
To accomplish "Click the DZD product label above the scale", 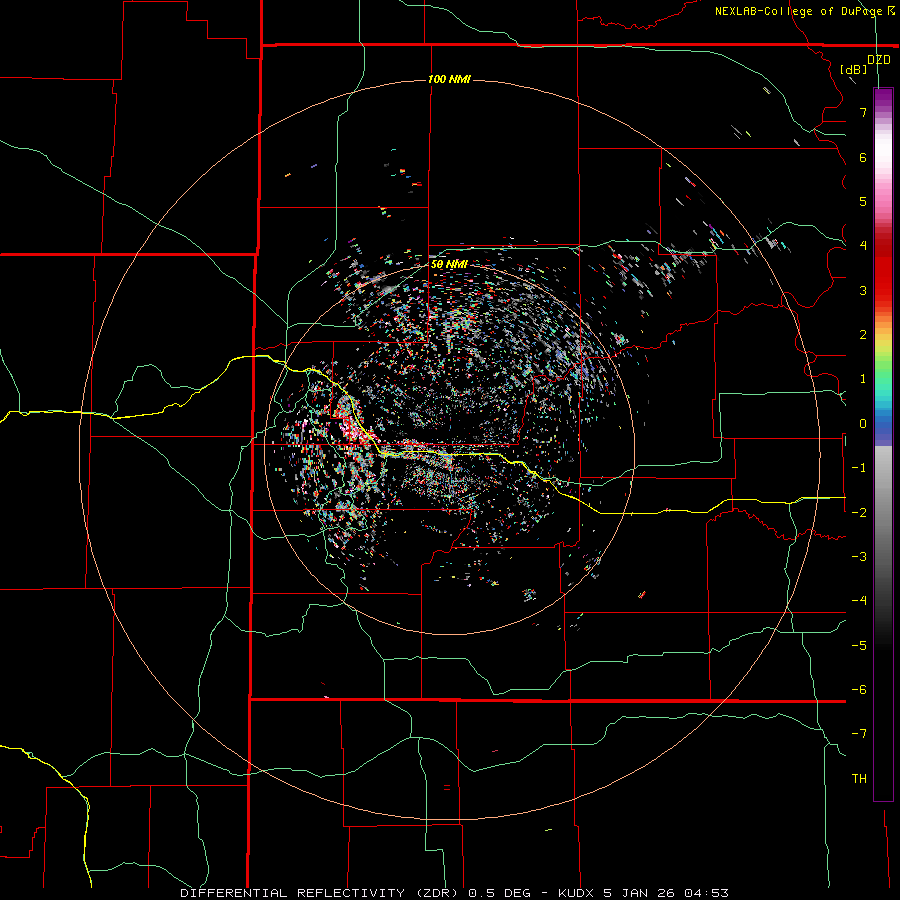I will 879,60.
